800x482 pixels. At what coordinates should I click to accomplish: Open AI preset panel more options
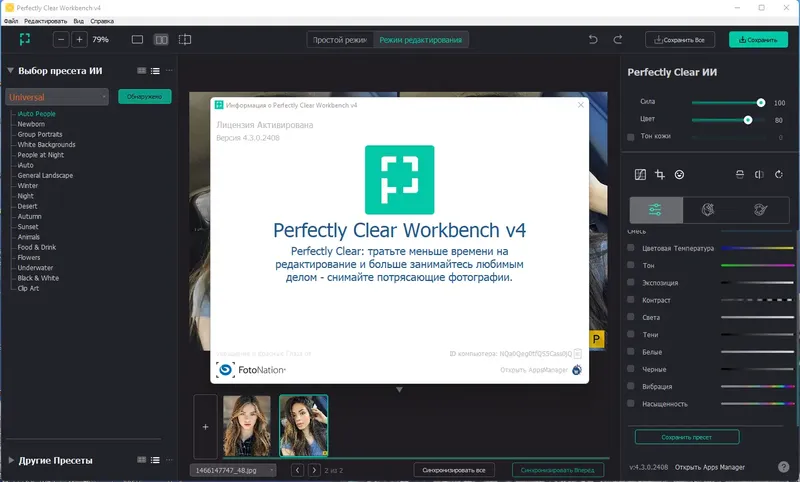(x=169, y=70)
